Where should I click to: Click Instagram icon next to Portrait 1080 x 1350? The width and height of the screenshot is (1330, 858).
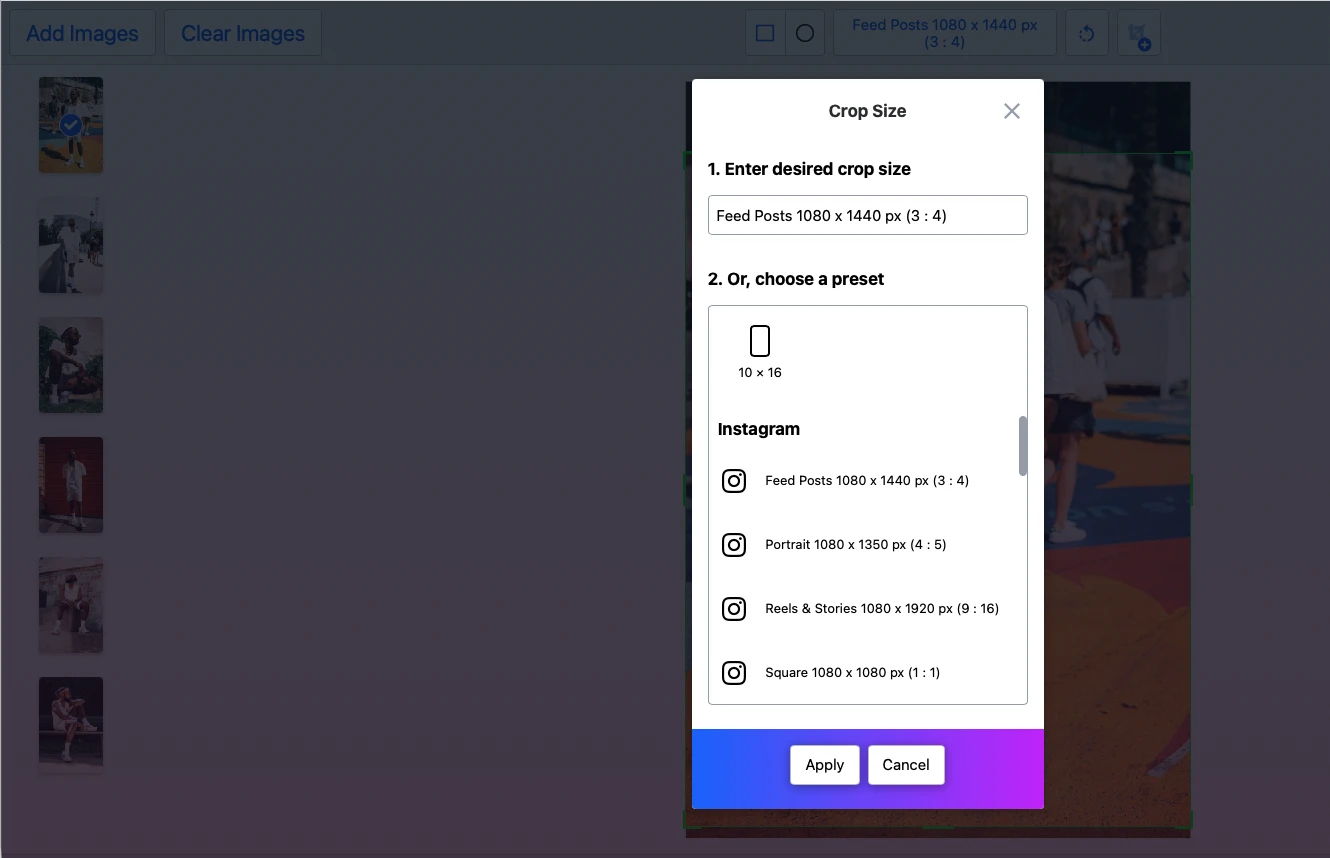point(734,545)
